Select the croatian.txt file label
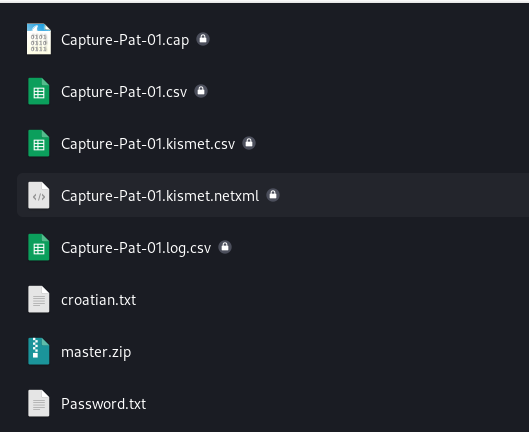530x434 pixels. [x=98, y=300]
